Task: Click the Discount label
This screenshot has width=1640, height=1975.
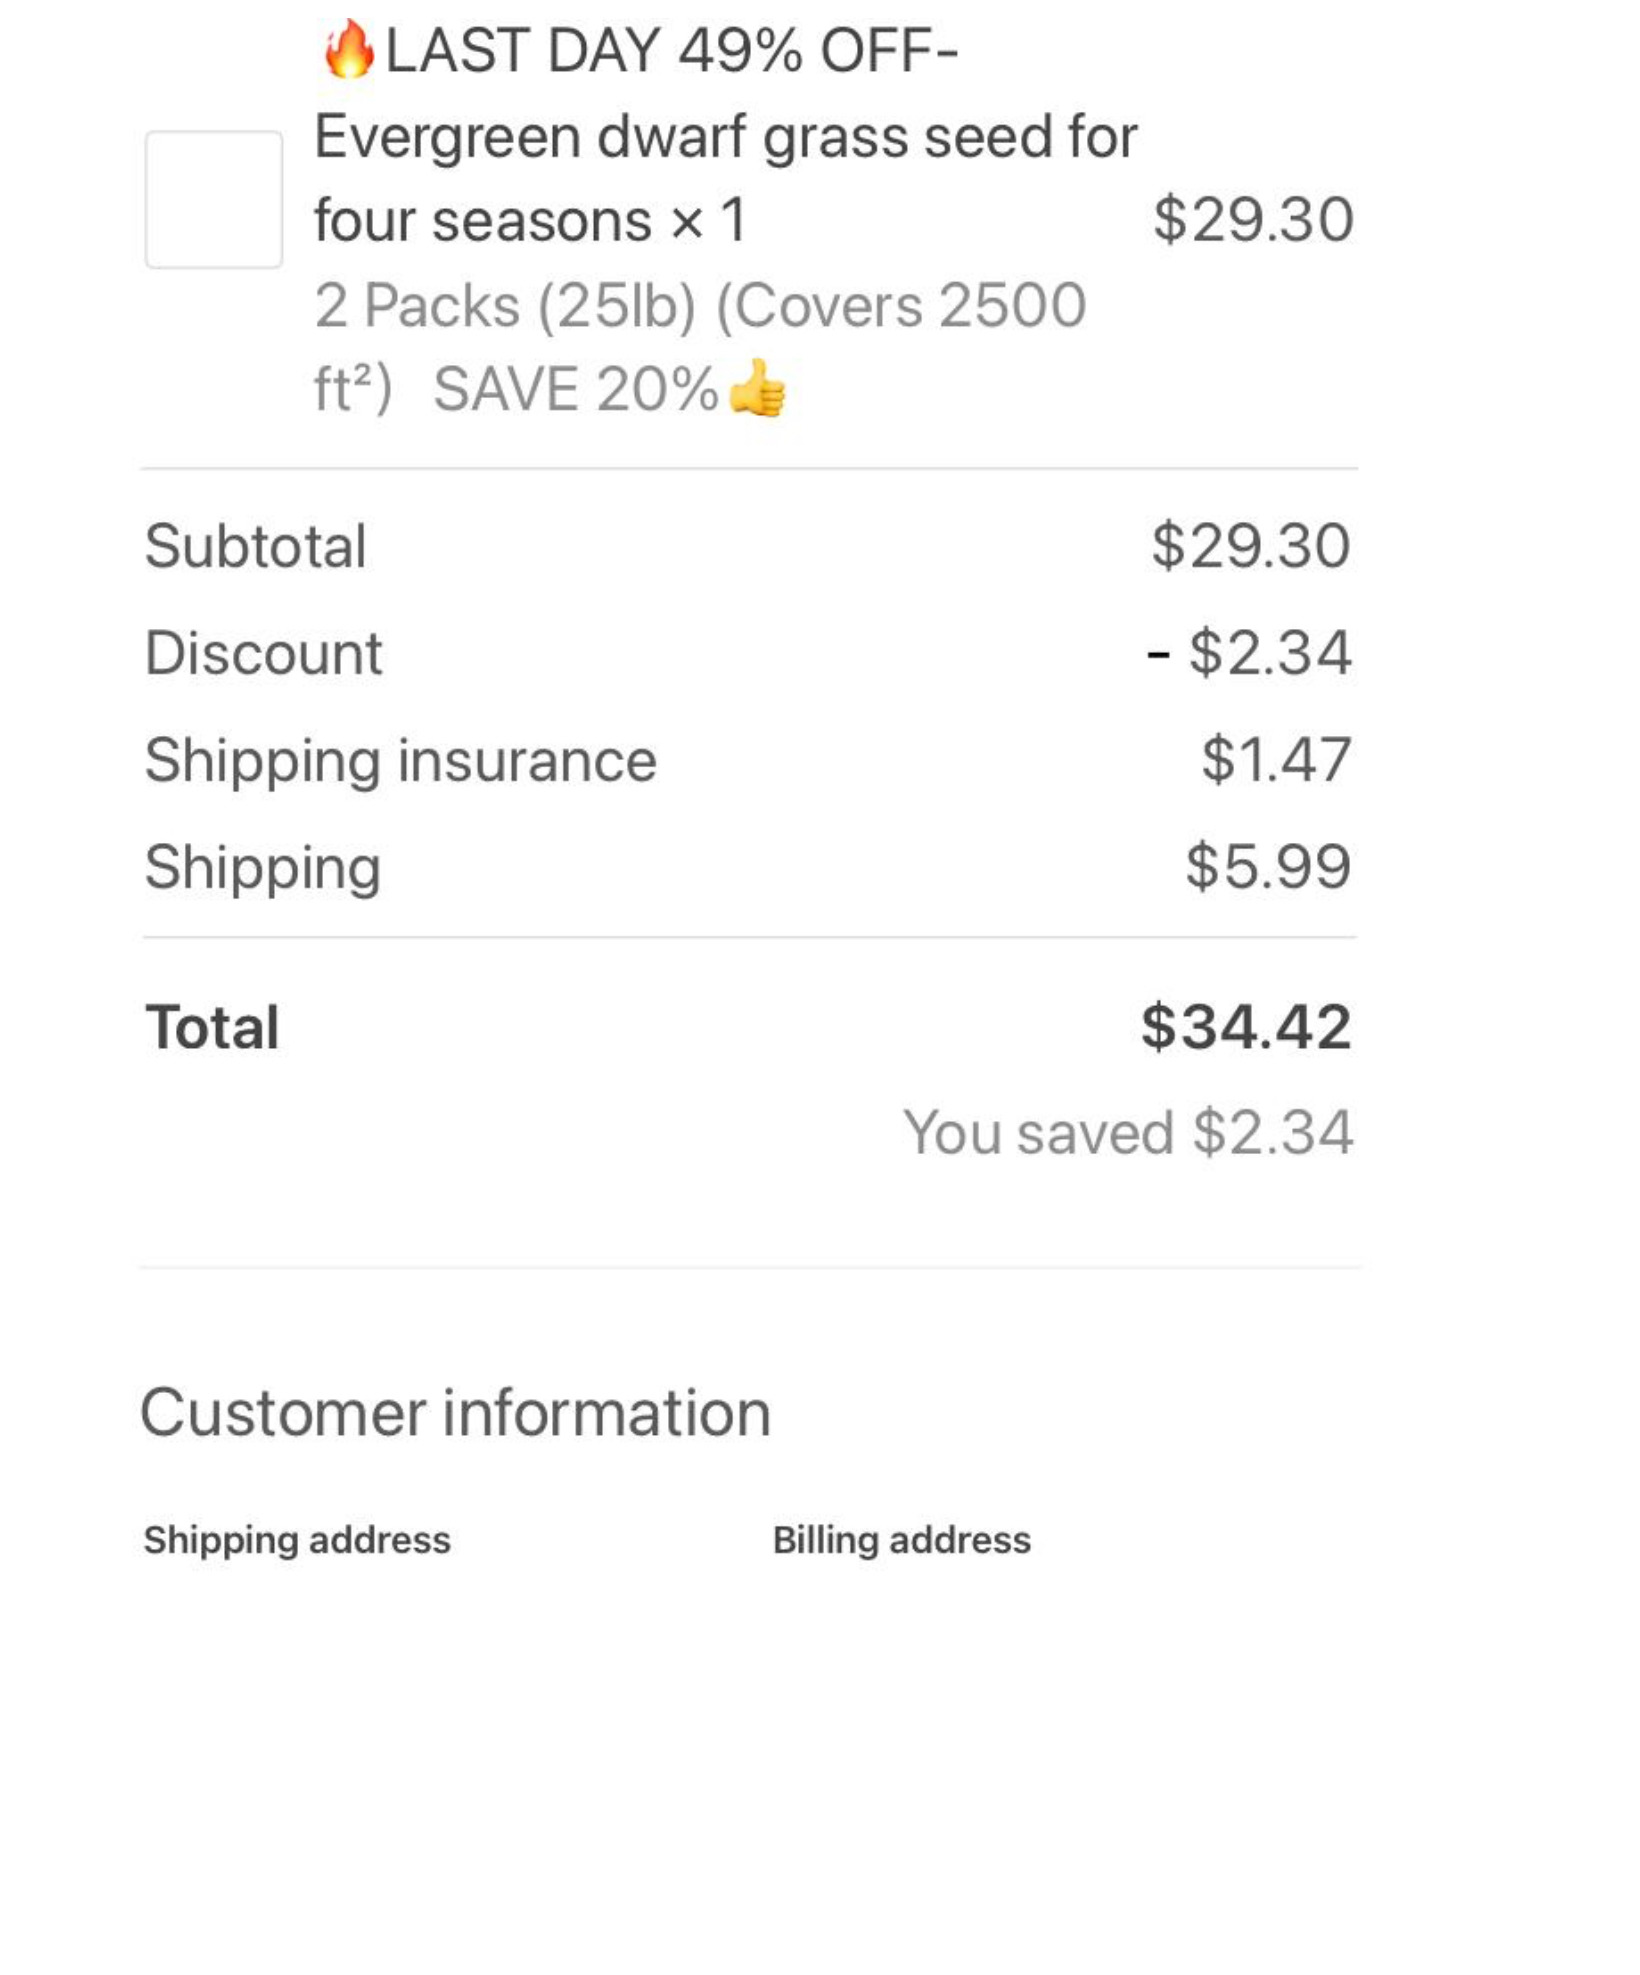Action: [x=264, y=653]
